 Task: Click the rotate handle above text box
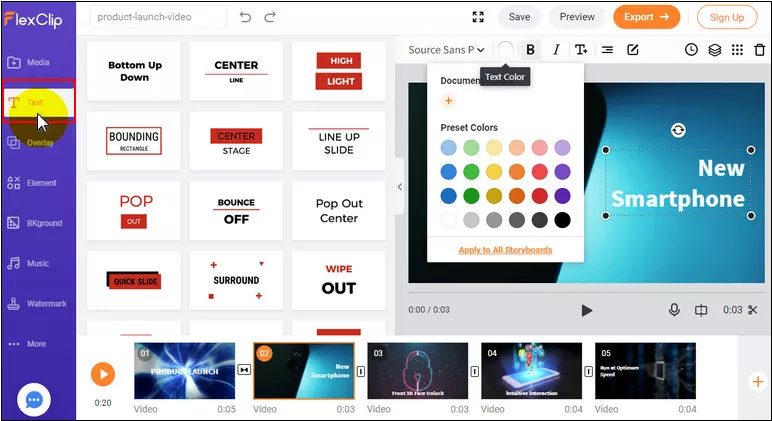click(x=678, y=130)
